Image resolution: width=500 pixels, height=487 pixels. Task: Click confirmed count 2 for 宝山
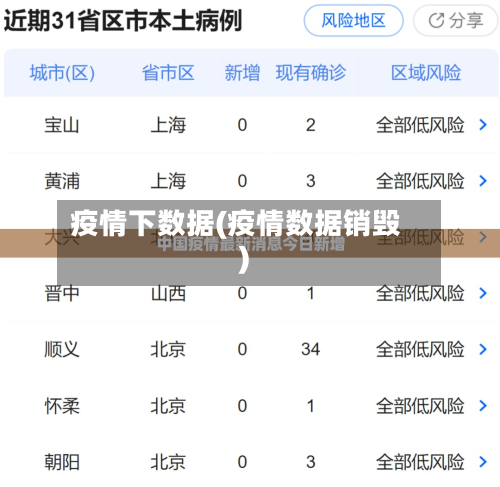(311, 125)
